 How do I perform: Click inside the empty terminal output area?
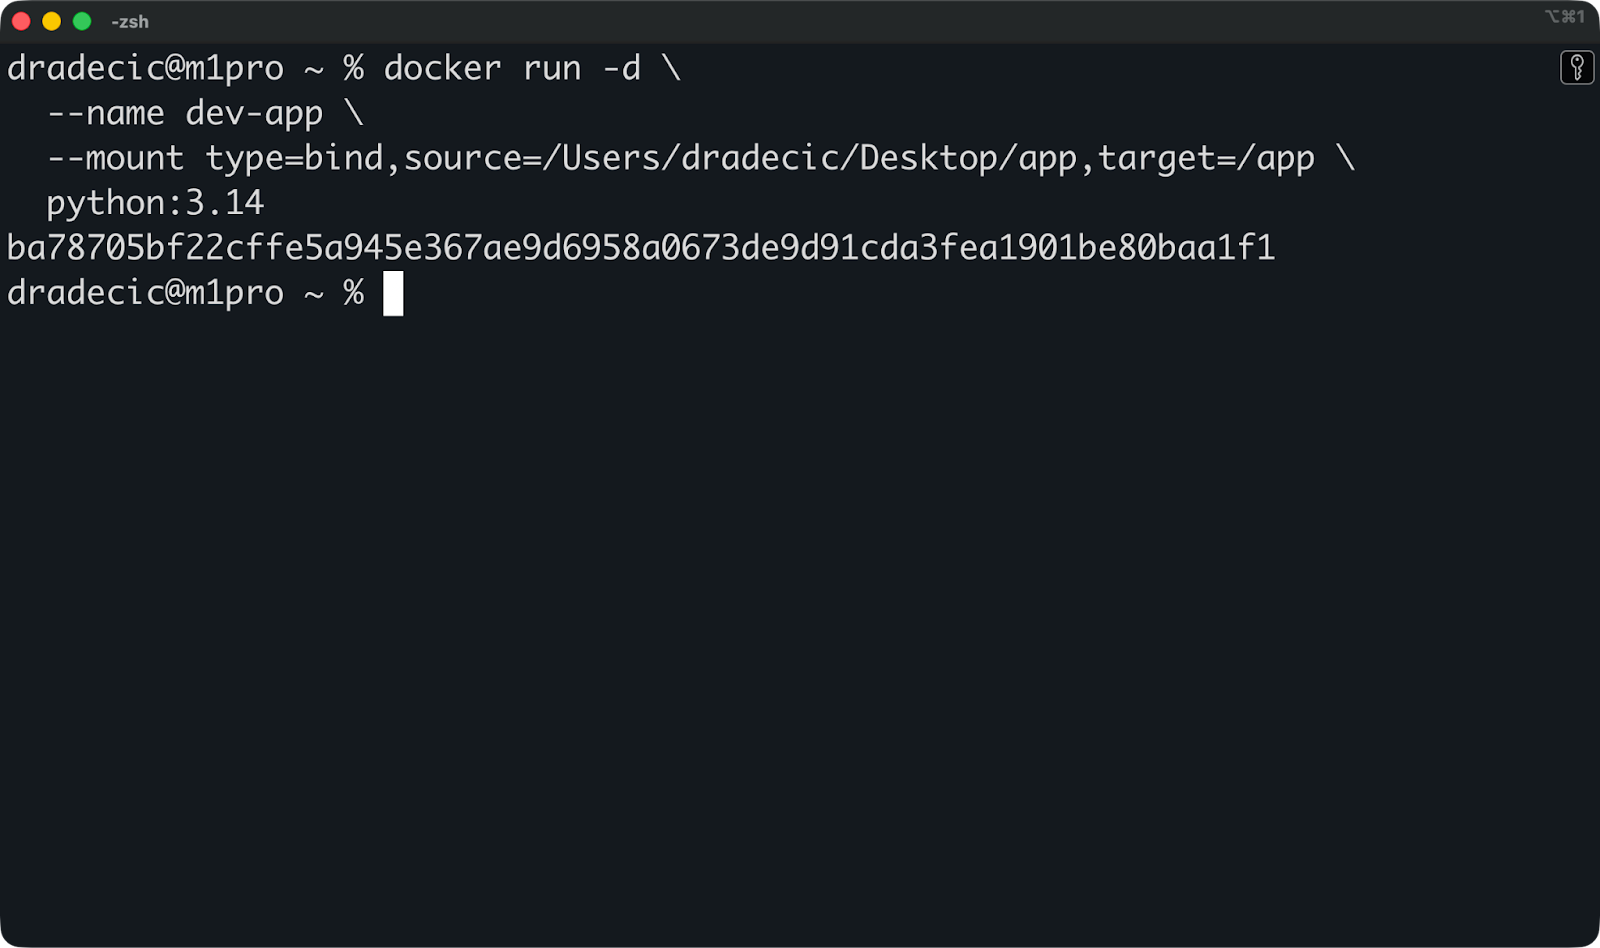pyautogui.click(x=800, y=600)
